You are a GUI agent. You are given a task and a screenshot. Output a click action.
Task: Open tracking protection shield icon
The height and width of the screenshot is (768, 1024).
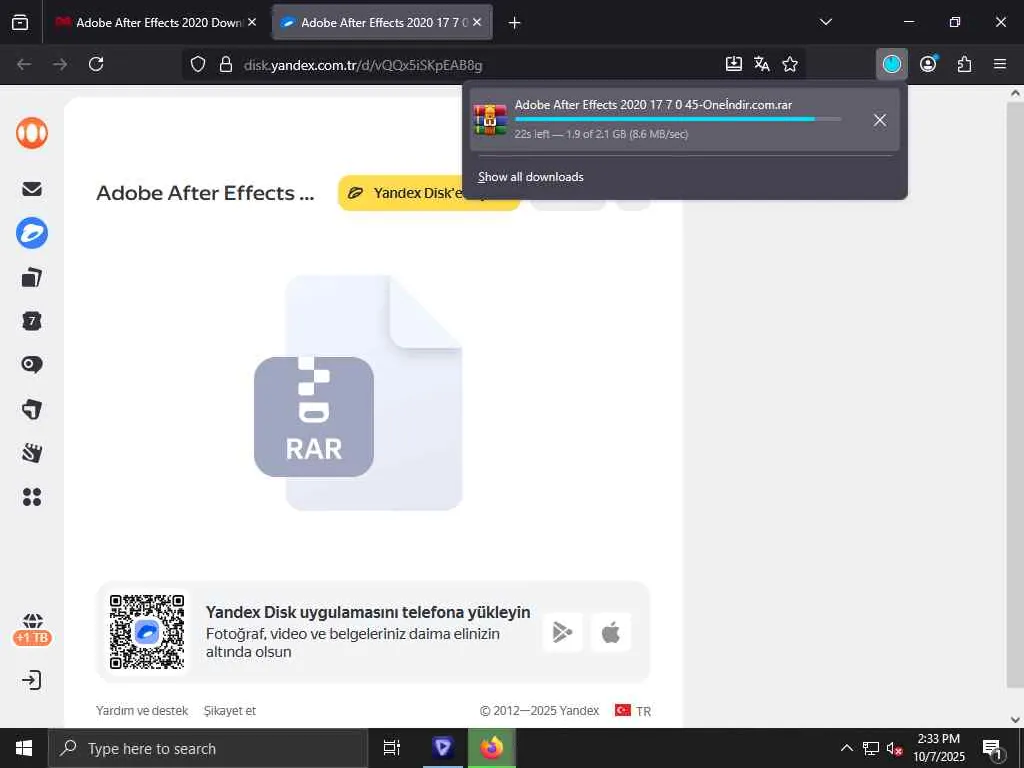click(x=198, y=64)
